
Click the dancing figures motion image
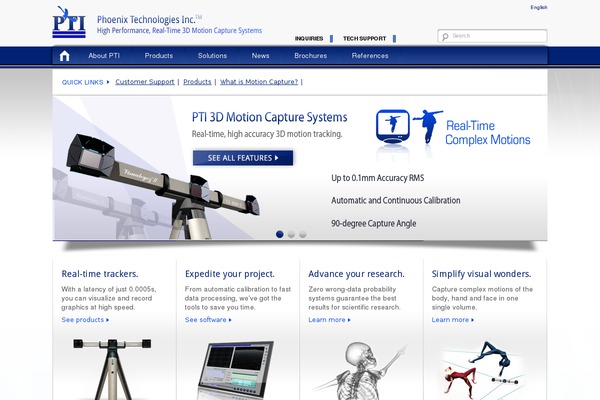click(483, 370)
